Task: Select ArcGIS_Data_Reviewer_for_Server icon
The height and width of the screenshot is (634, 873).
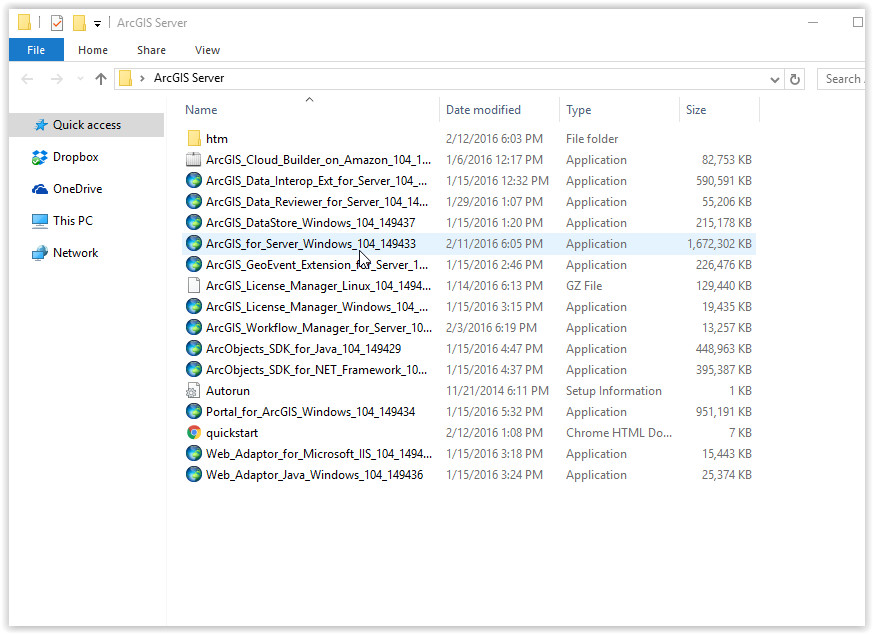Action: click(194, 201)
